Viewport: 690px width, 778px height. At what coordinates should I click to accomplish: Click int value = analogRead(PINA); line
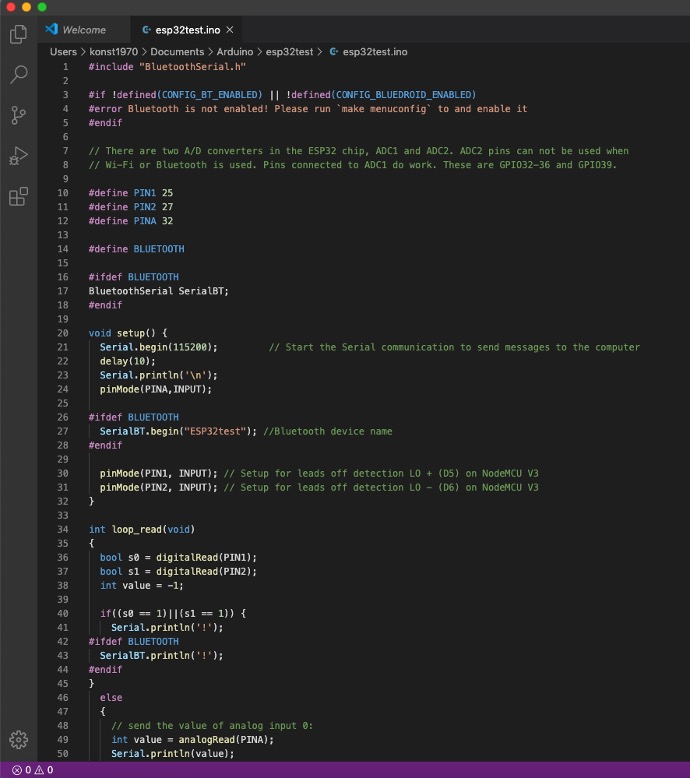(x=192, y=740)
